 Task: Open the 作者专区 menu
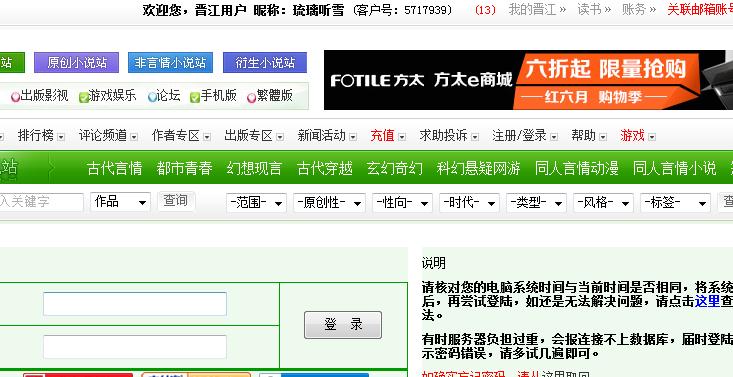click(x=181, y=136)
